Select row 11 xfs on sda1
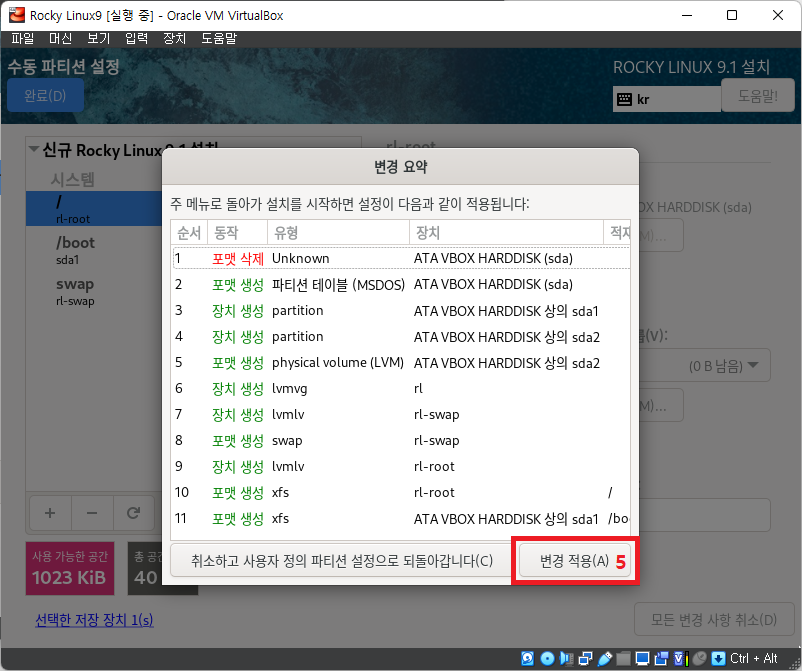Screen dimensions: 802x671 (401, 519)
